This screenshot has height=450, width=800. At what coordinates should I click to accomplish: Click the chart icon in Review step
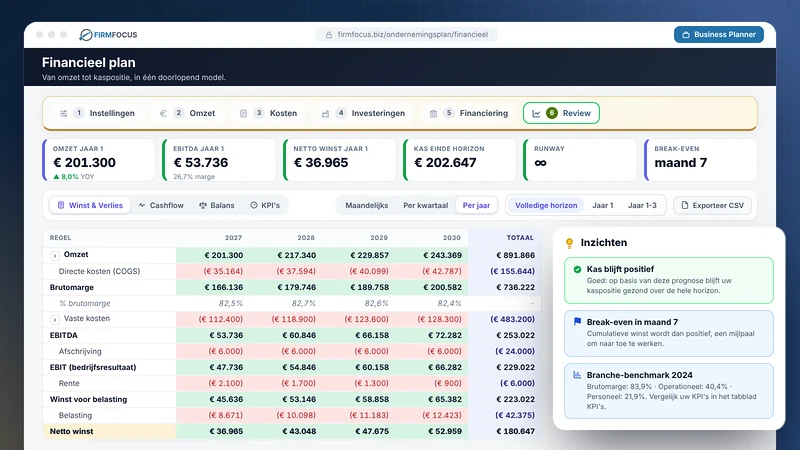[536, 113]
